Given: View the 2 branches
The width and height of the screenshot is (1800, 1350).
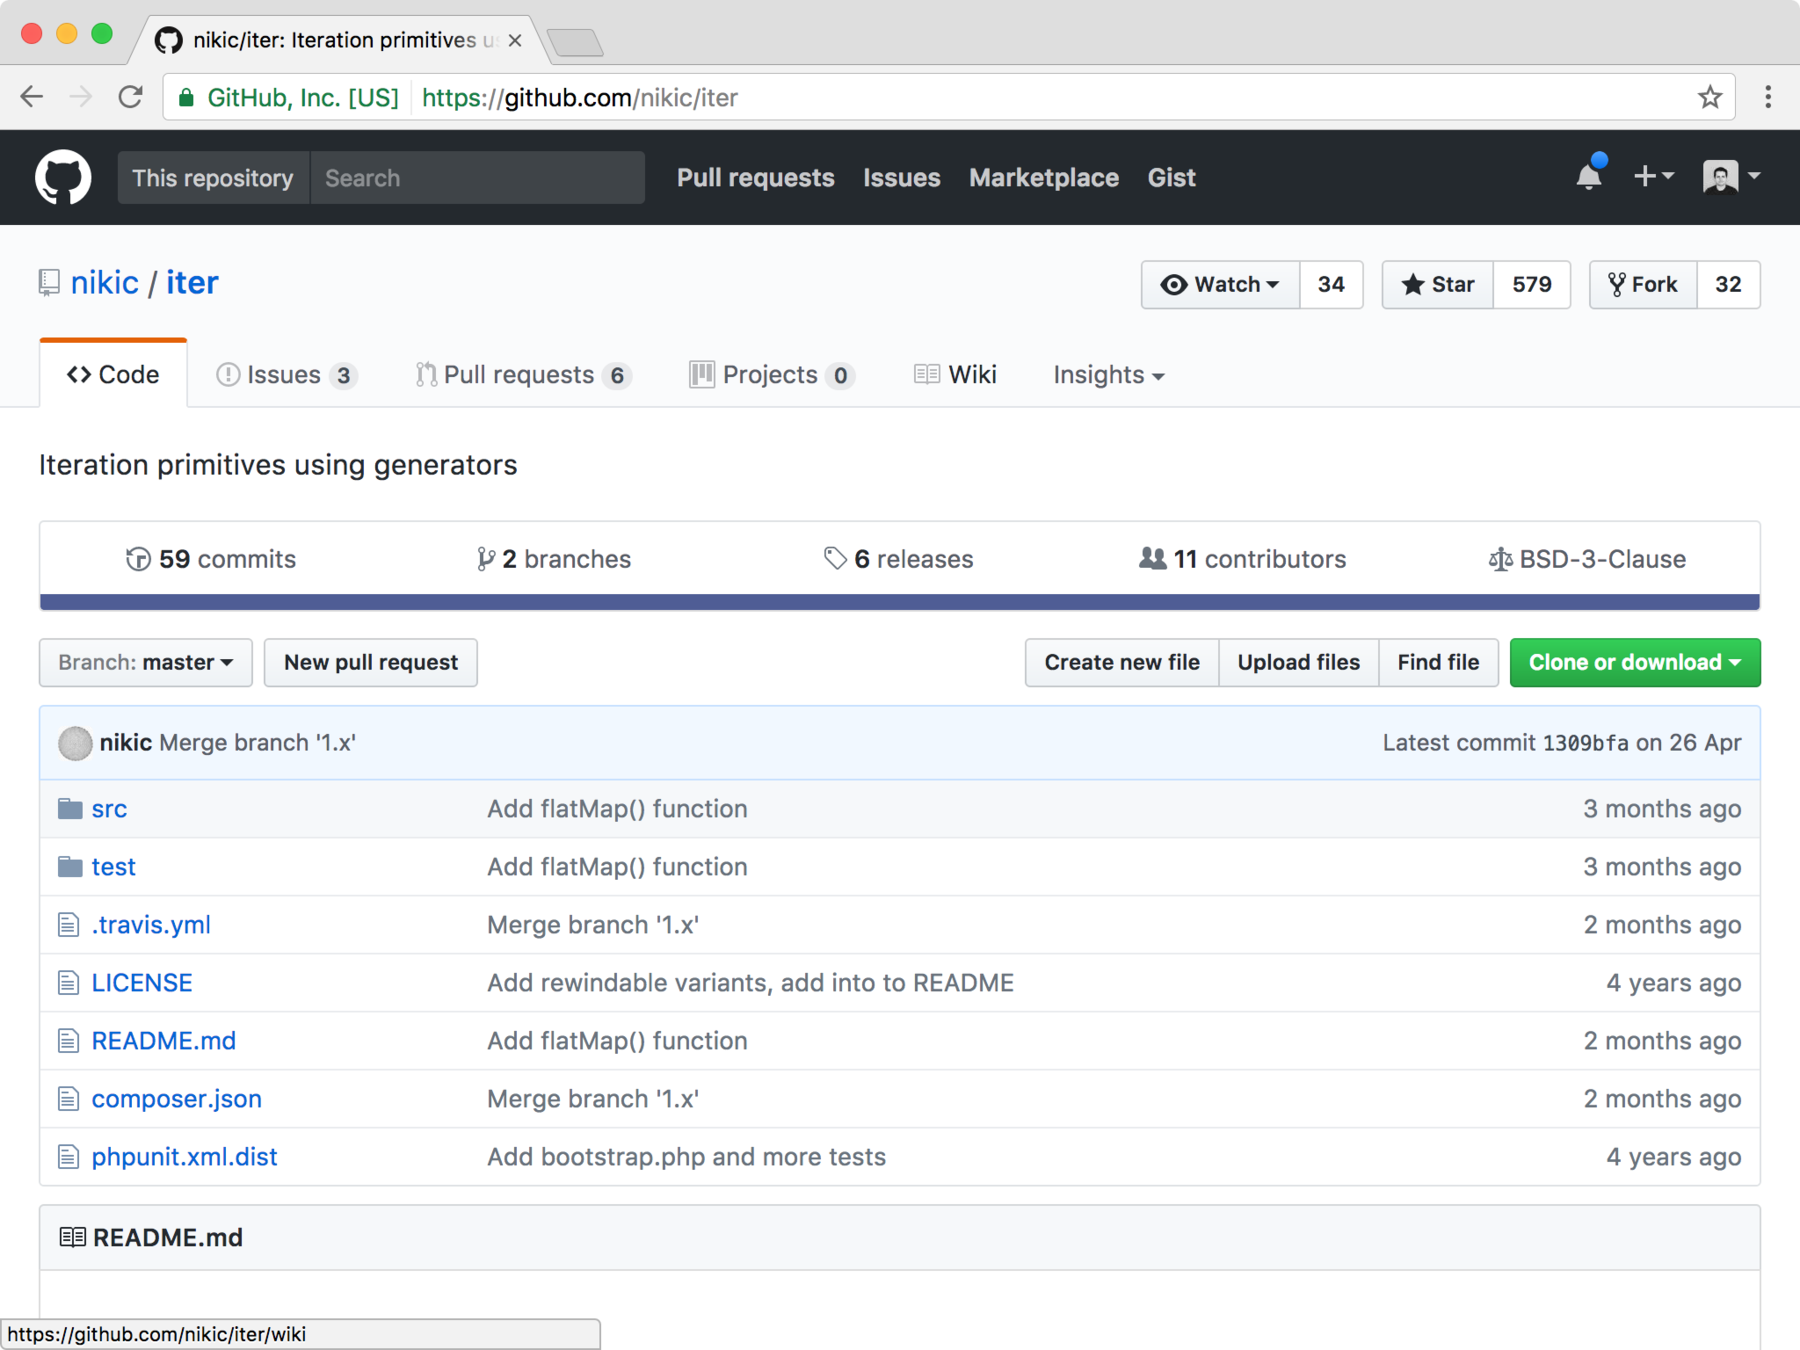Looking at the screenshot, I should pos(553,559).
